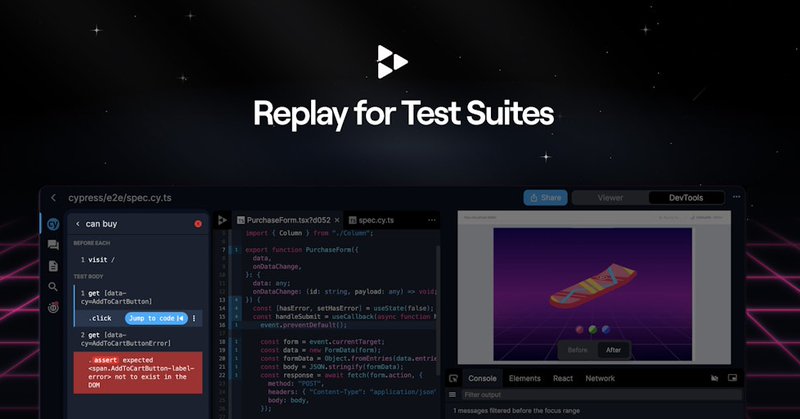Open the file explorer document icon in sidebar
The height and width of the screenshot is (419, 800).
pos(53,266)
